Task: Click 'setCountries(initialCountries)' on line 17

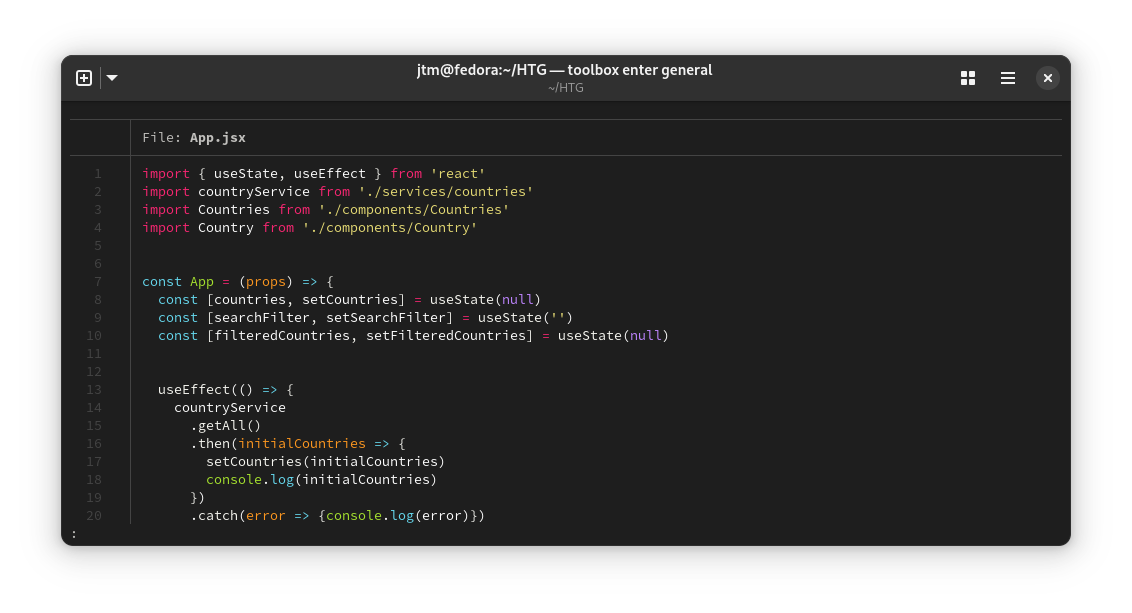Action: pyautogui.click(x=326, y=462)
